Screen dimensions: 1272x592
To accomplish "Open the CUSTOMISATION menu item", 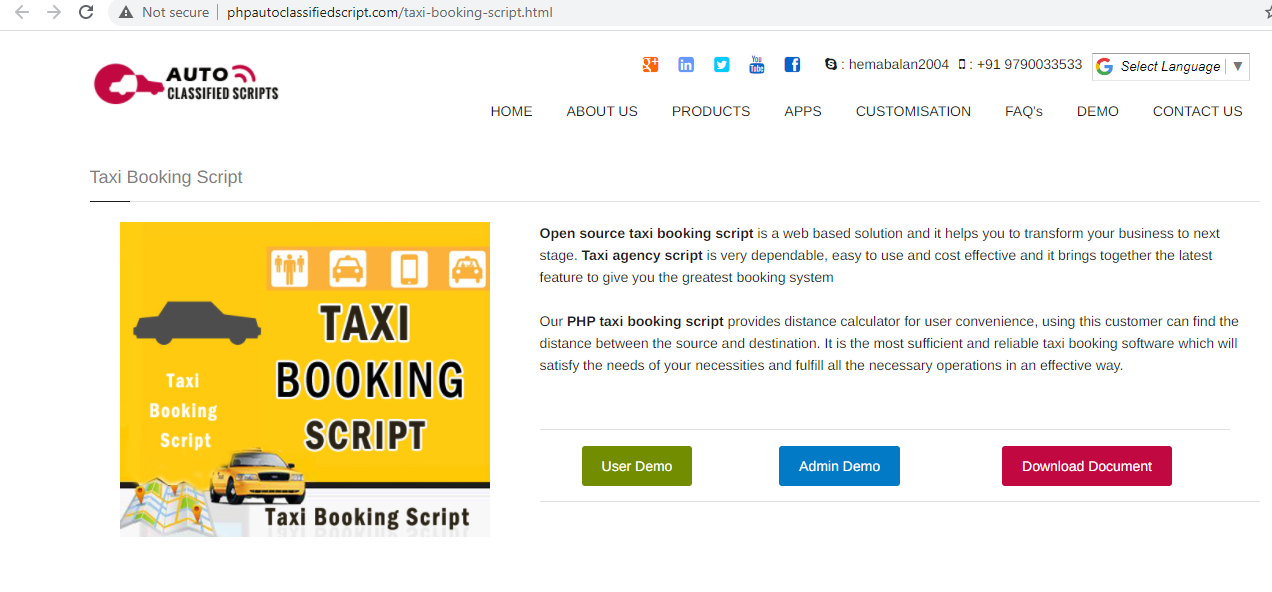I will click(x=912, y=111).
